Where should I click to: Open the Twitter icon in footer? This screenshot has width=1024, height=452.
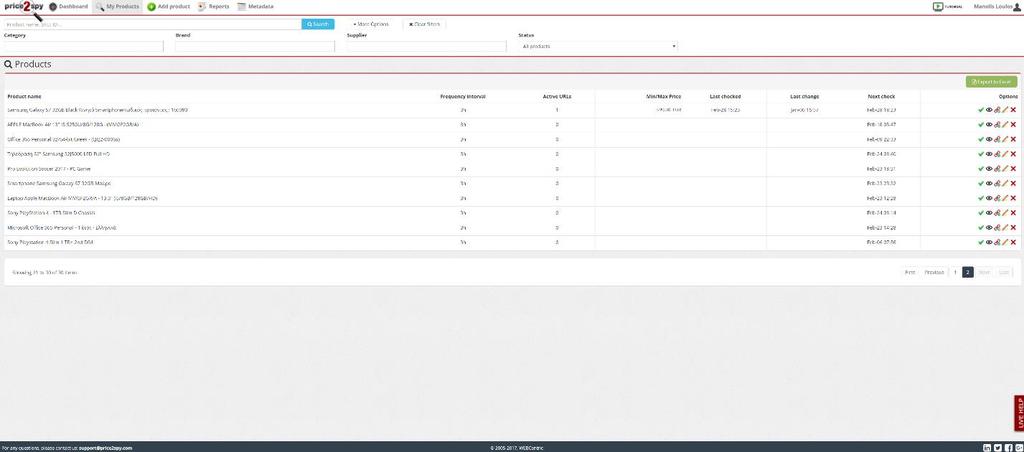997,447
